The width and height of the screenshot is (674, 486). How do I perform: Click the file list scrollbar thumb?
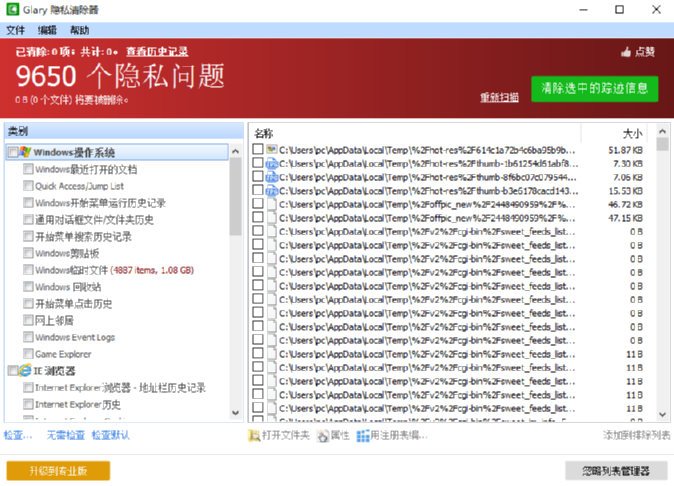tap(662, 144)
